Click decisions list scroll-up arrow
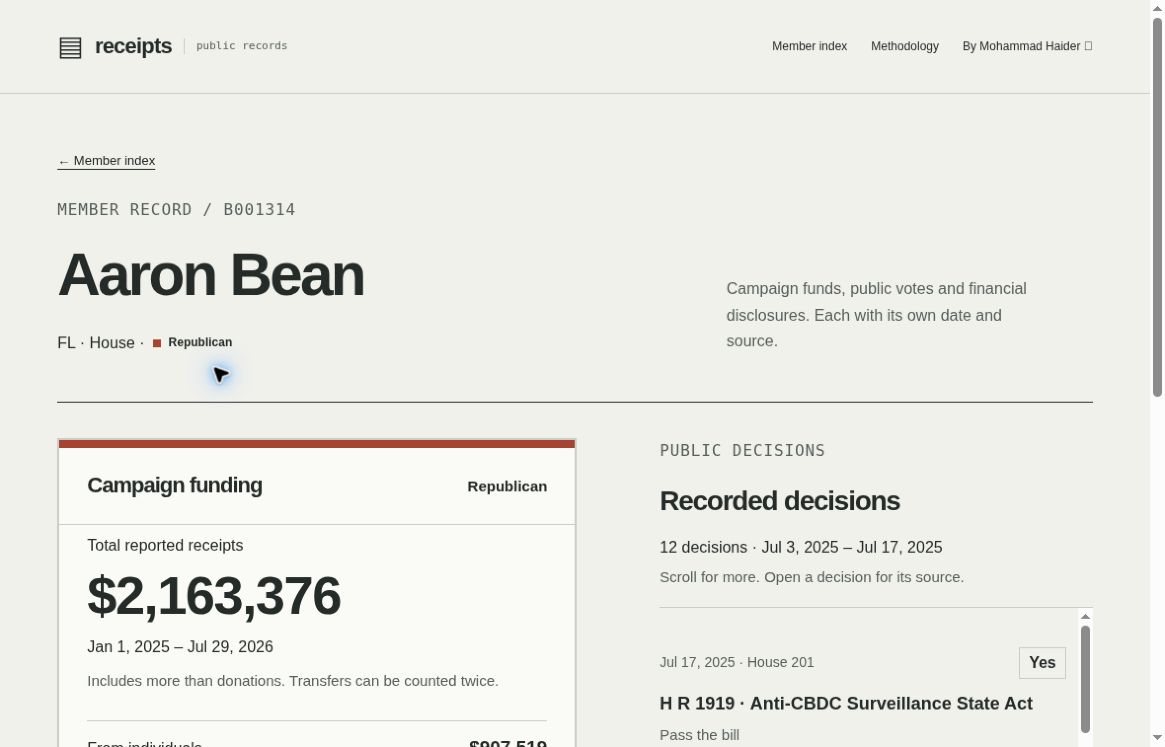 coord(1085,616)
